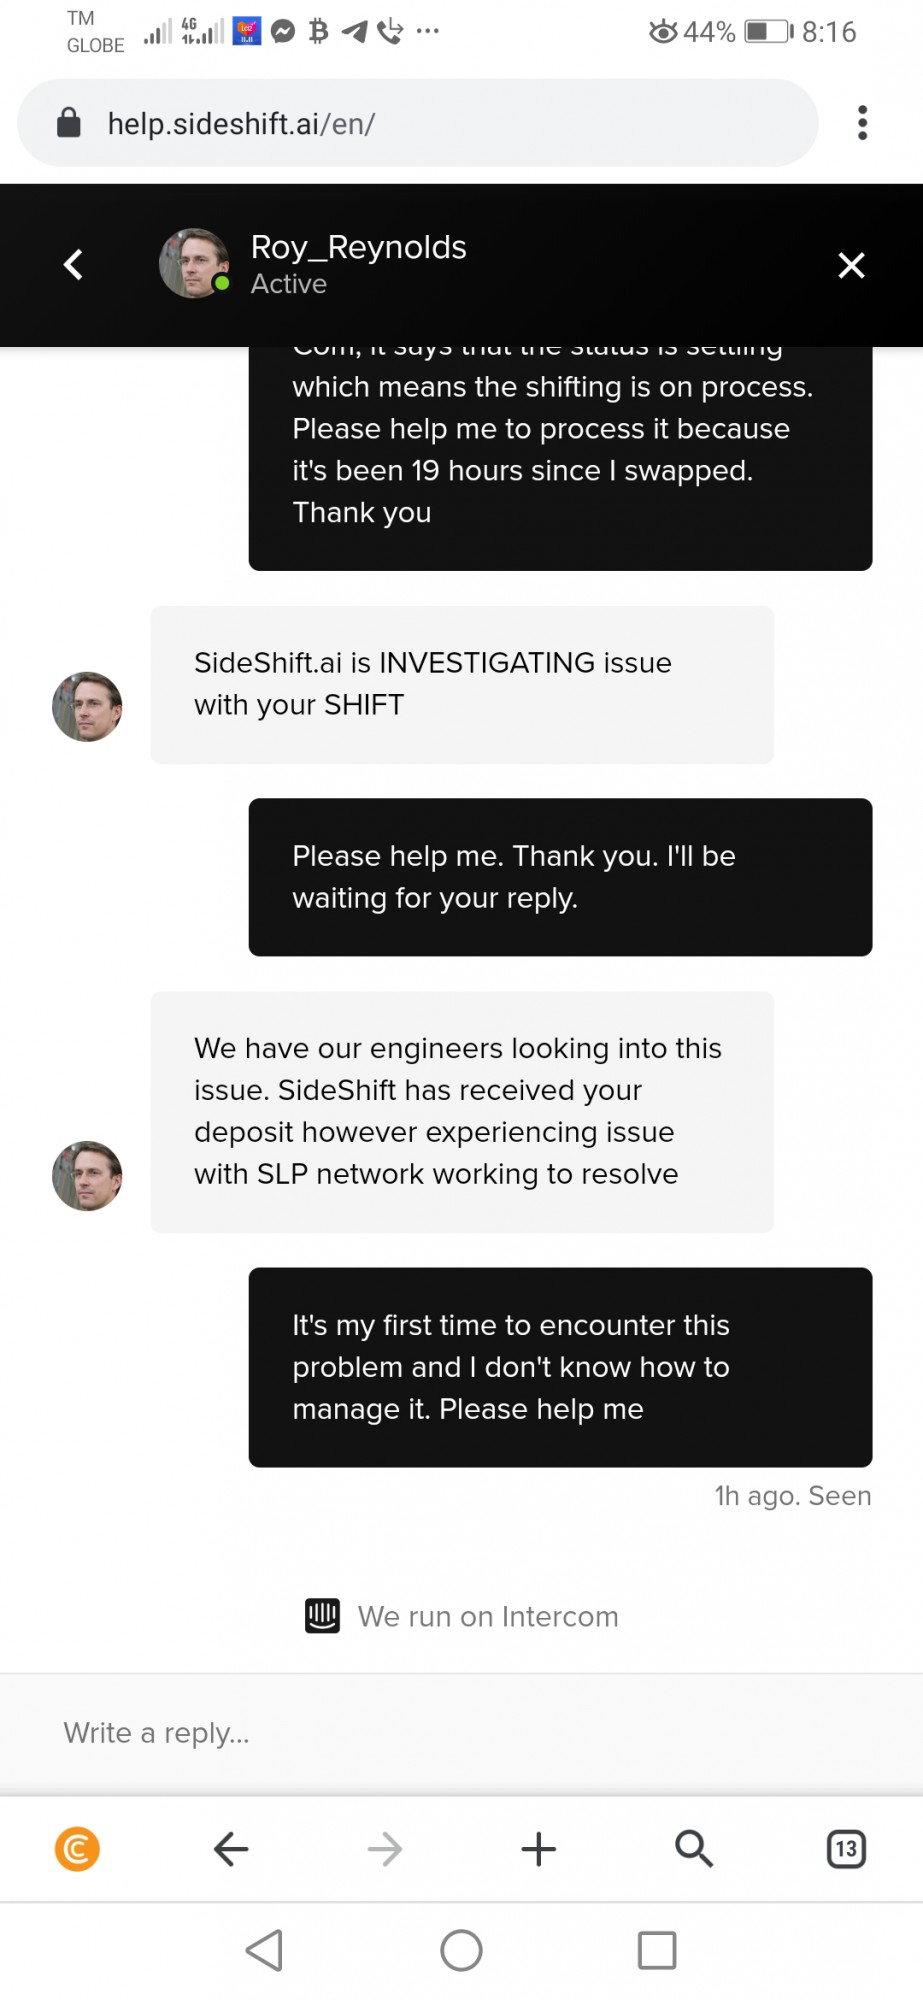Show the 13 open tabs switcher
Image resolution: width=923 pixels, height=2000 pixels.
click(x=846, y=1849)
